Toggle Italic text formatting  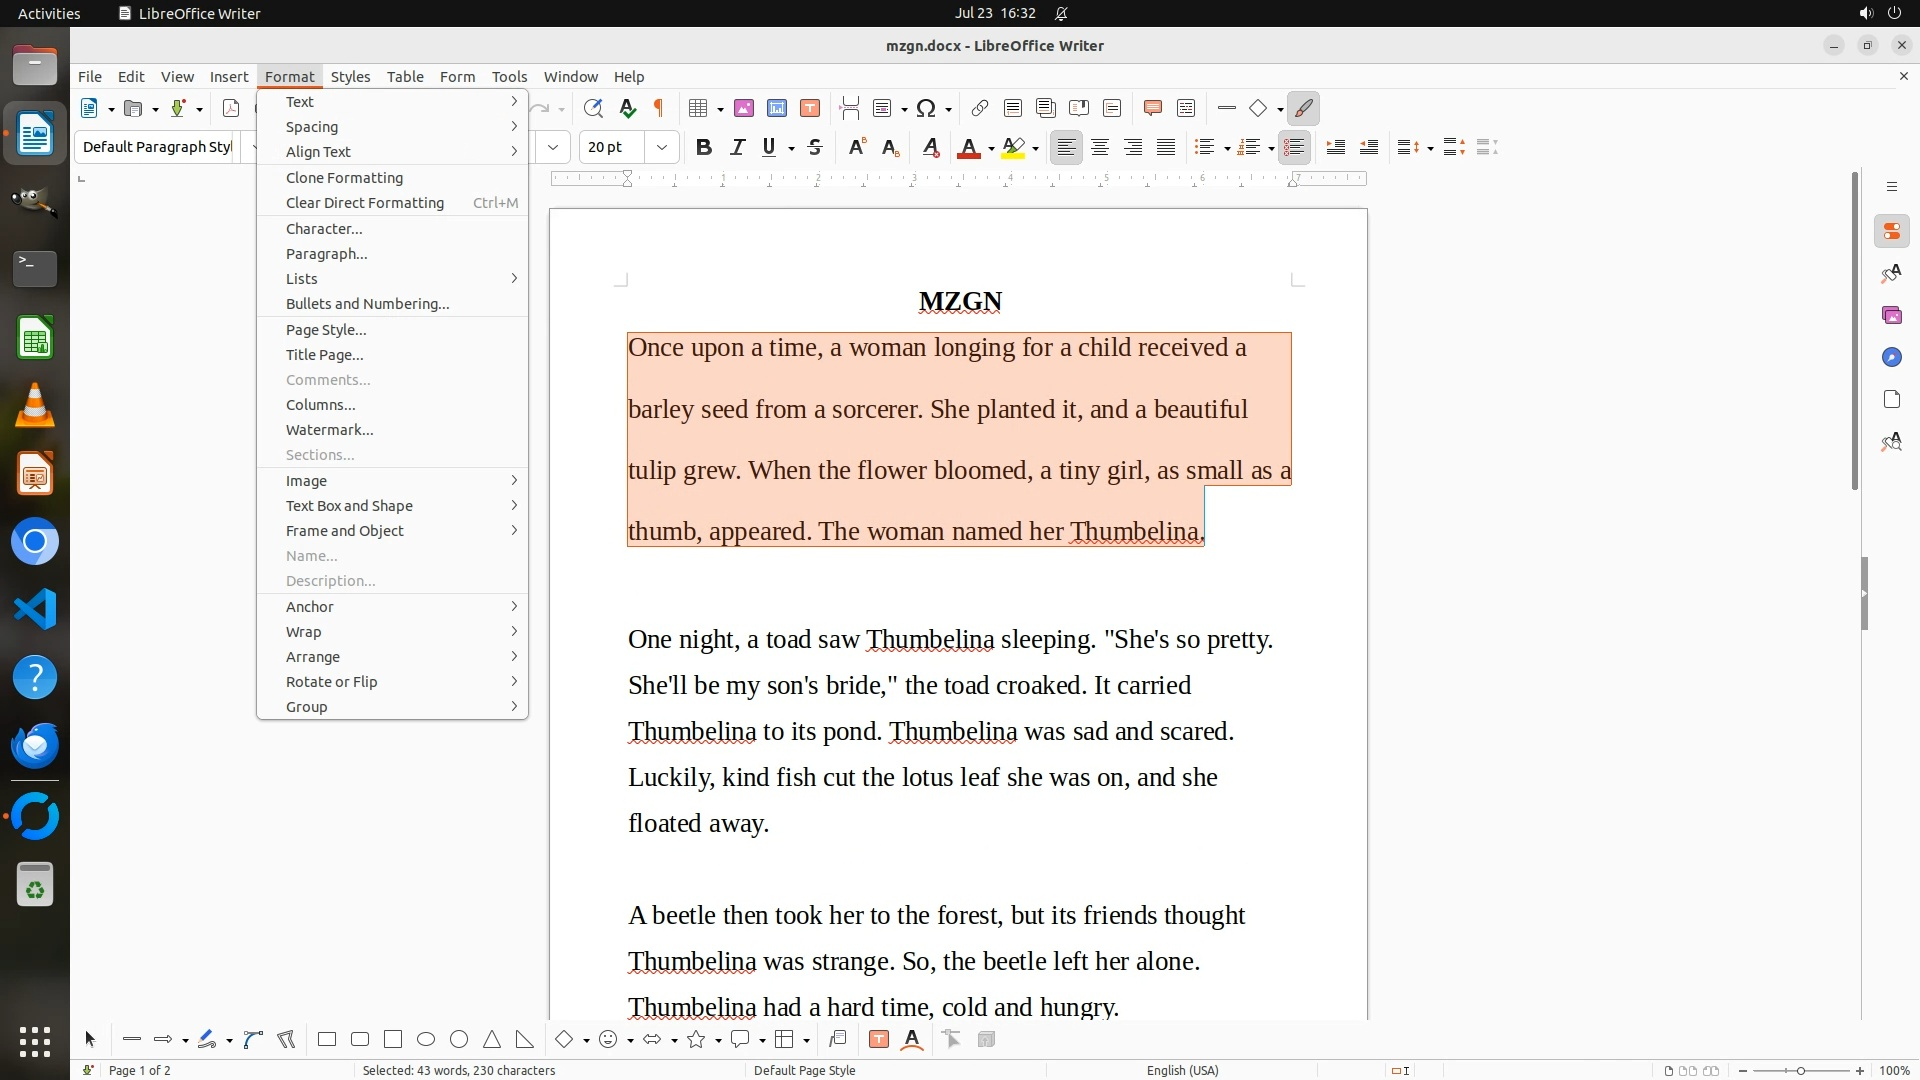tap(737, 147)
